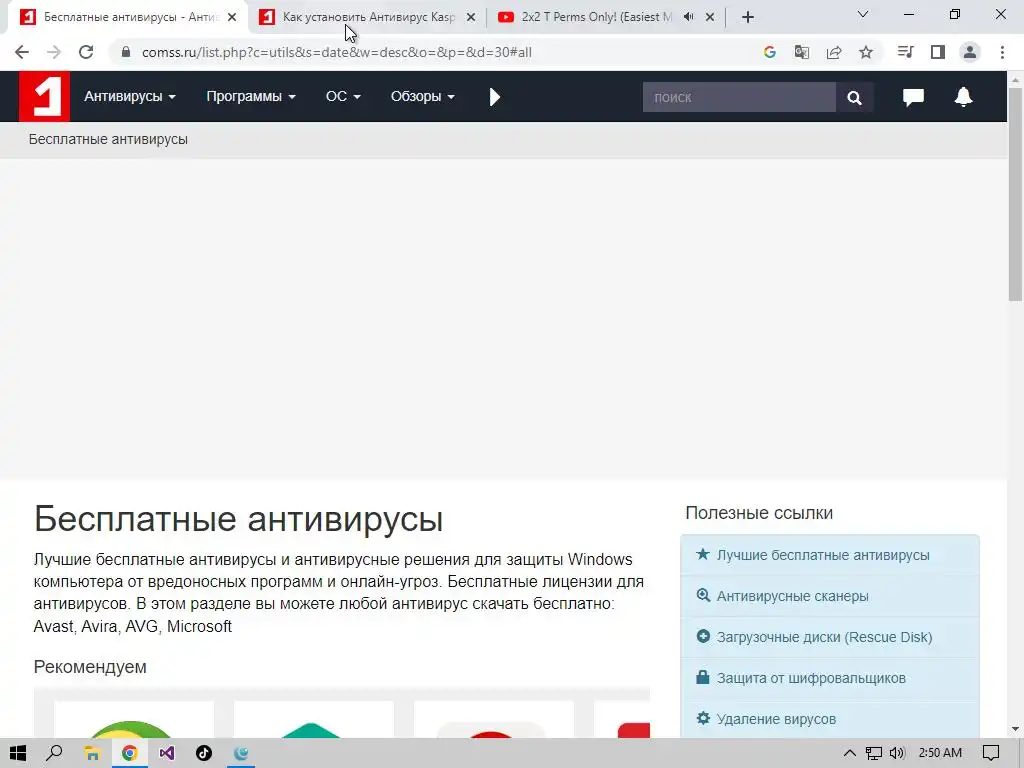Toggle the browser side panel
1024x768 pixels.
pyautogui.click(x=938, y=52)
